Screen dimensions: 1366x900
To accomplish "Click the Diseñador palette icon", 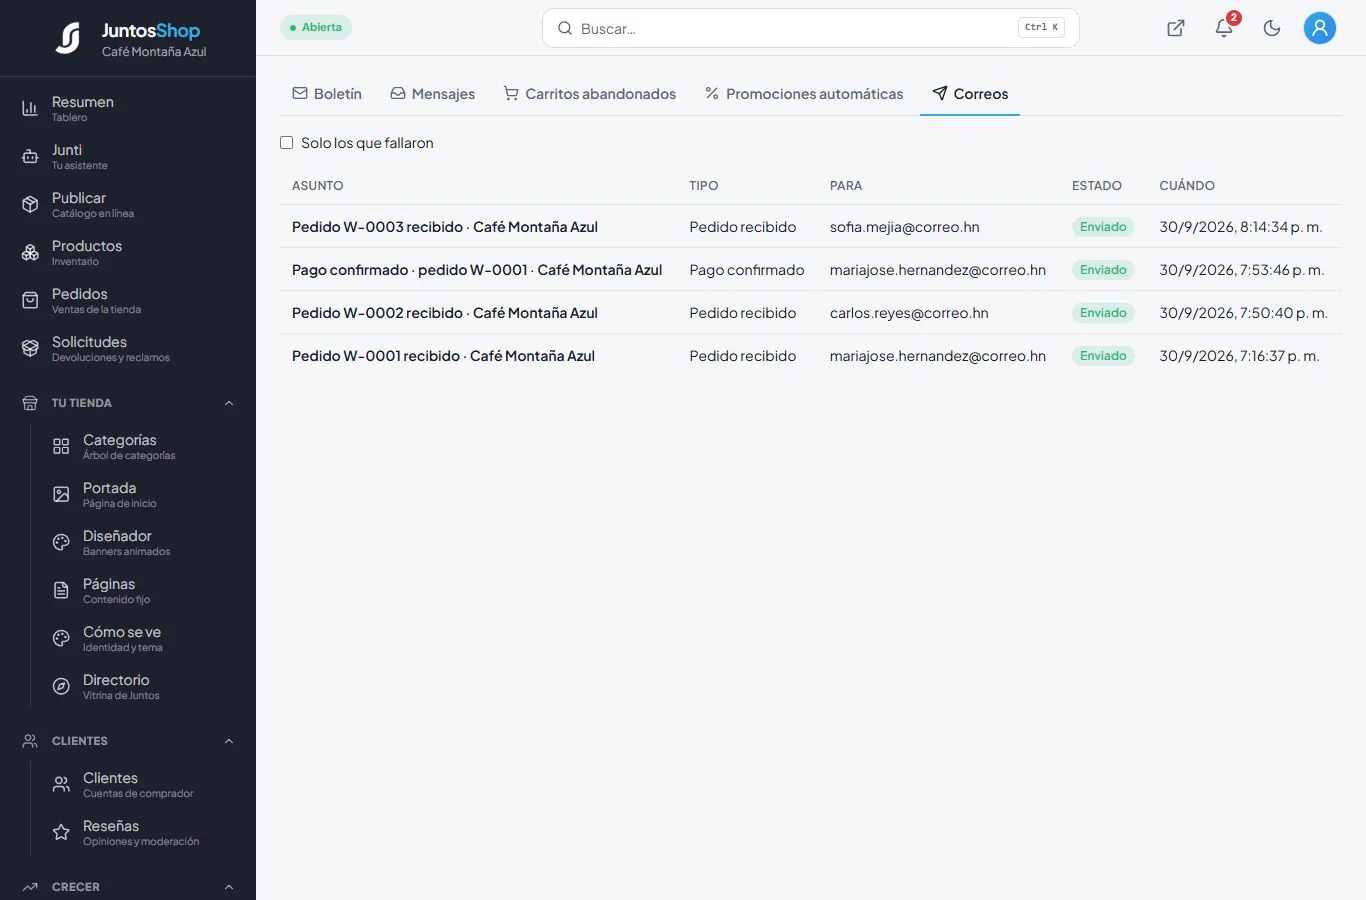I will click(x=61, y=542).
